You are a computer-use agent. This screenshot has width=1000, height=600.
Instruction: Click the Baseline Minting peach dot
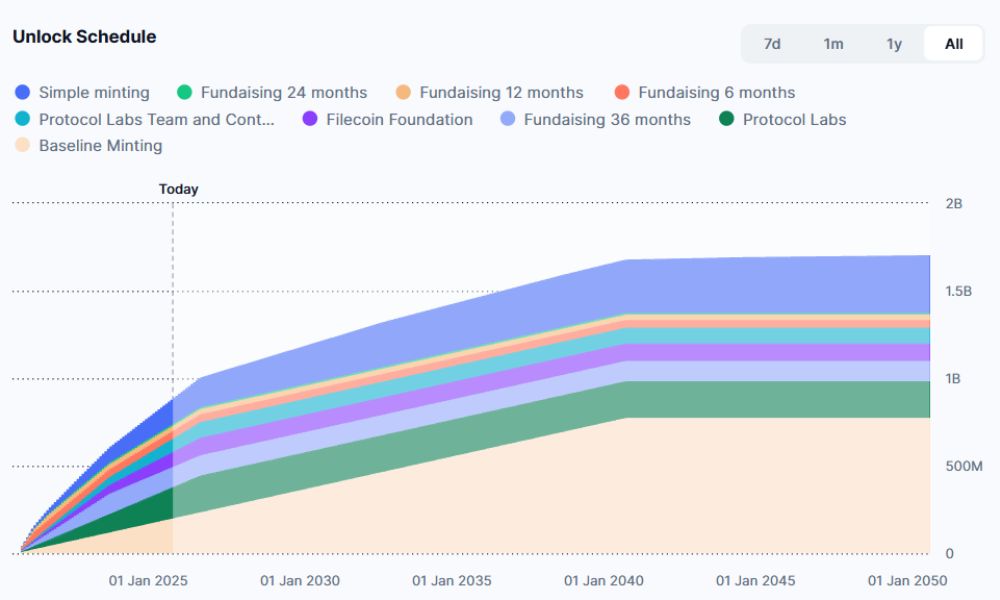pyautogui.click(x=22, y=146)
